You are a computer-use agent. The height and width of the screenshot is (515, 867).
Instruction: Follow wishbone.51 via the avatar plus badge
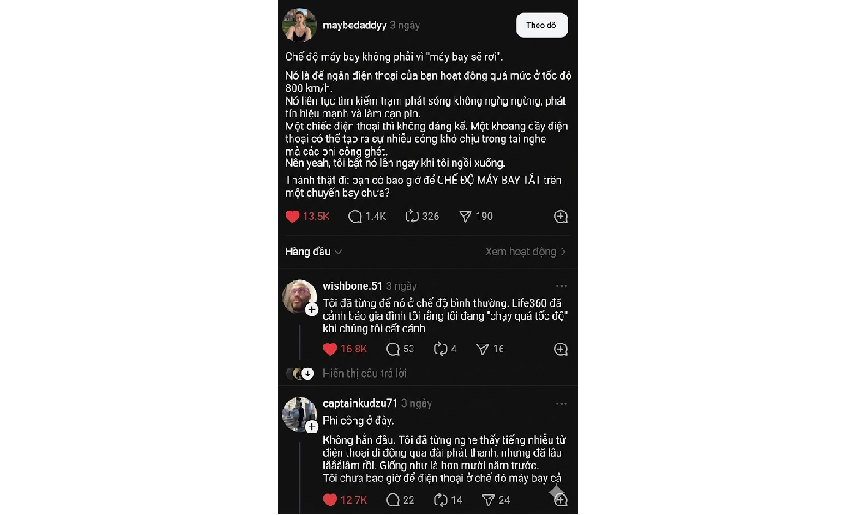click(x=312, y=309)
